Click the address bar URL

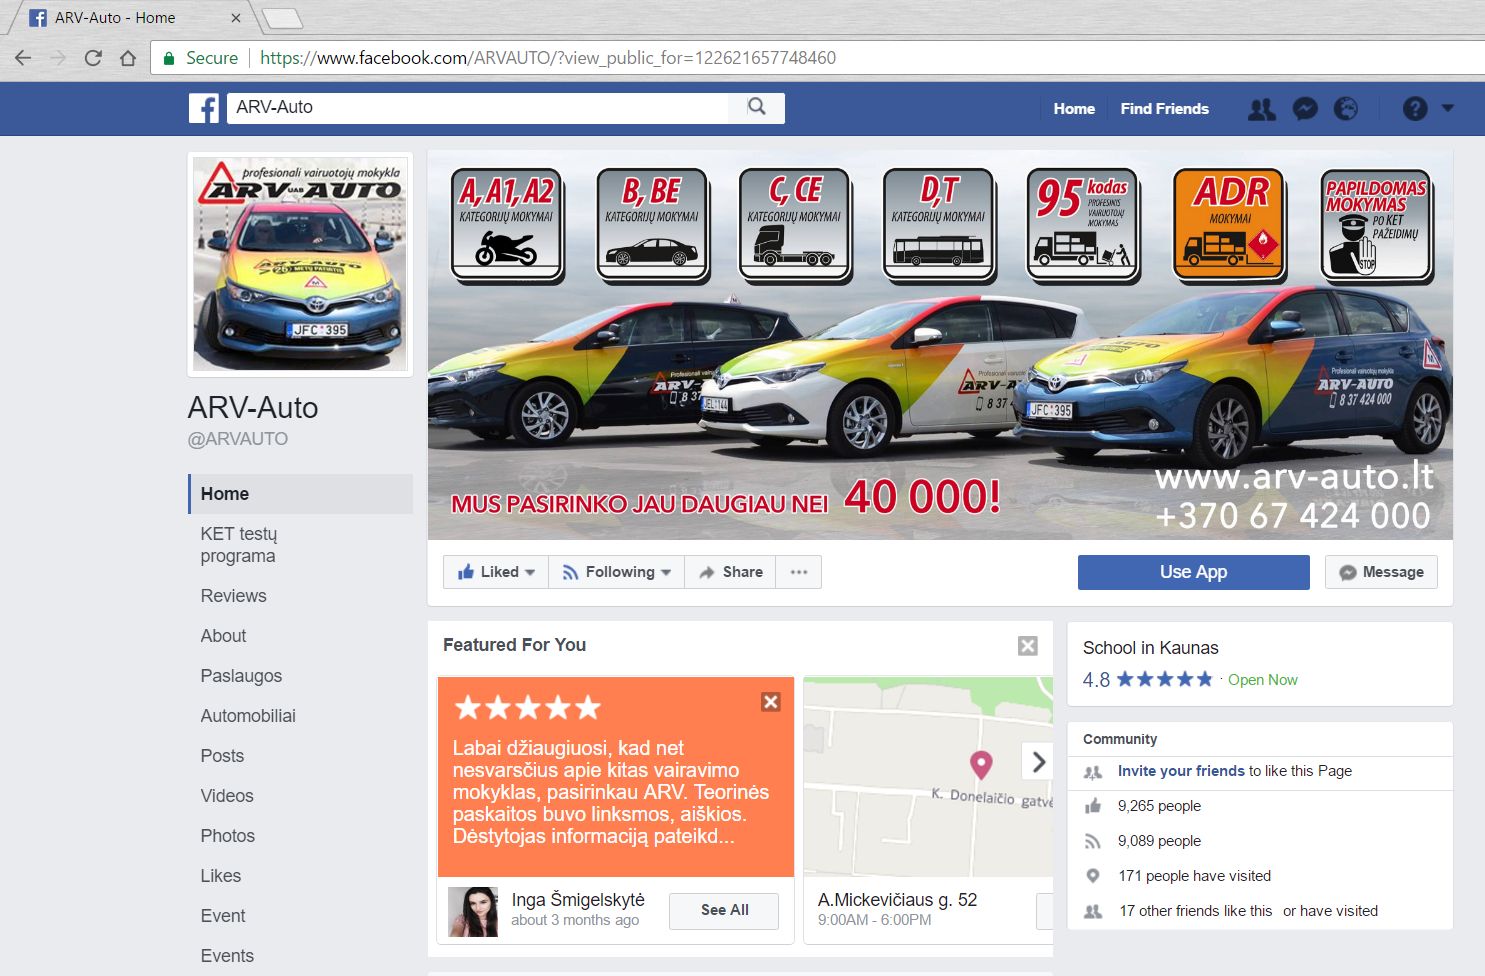tap(548, 58)
